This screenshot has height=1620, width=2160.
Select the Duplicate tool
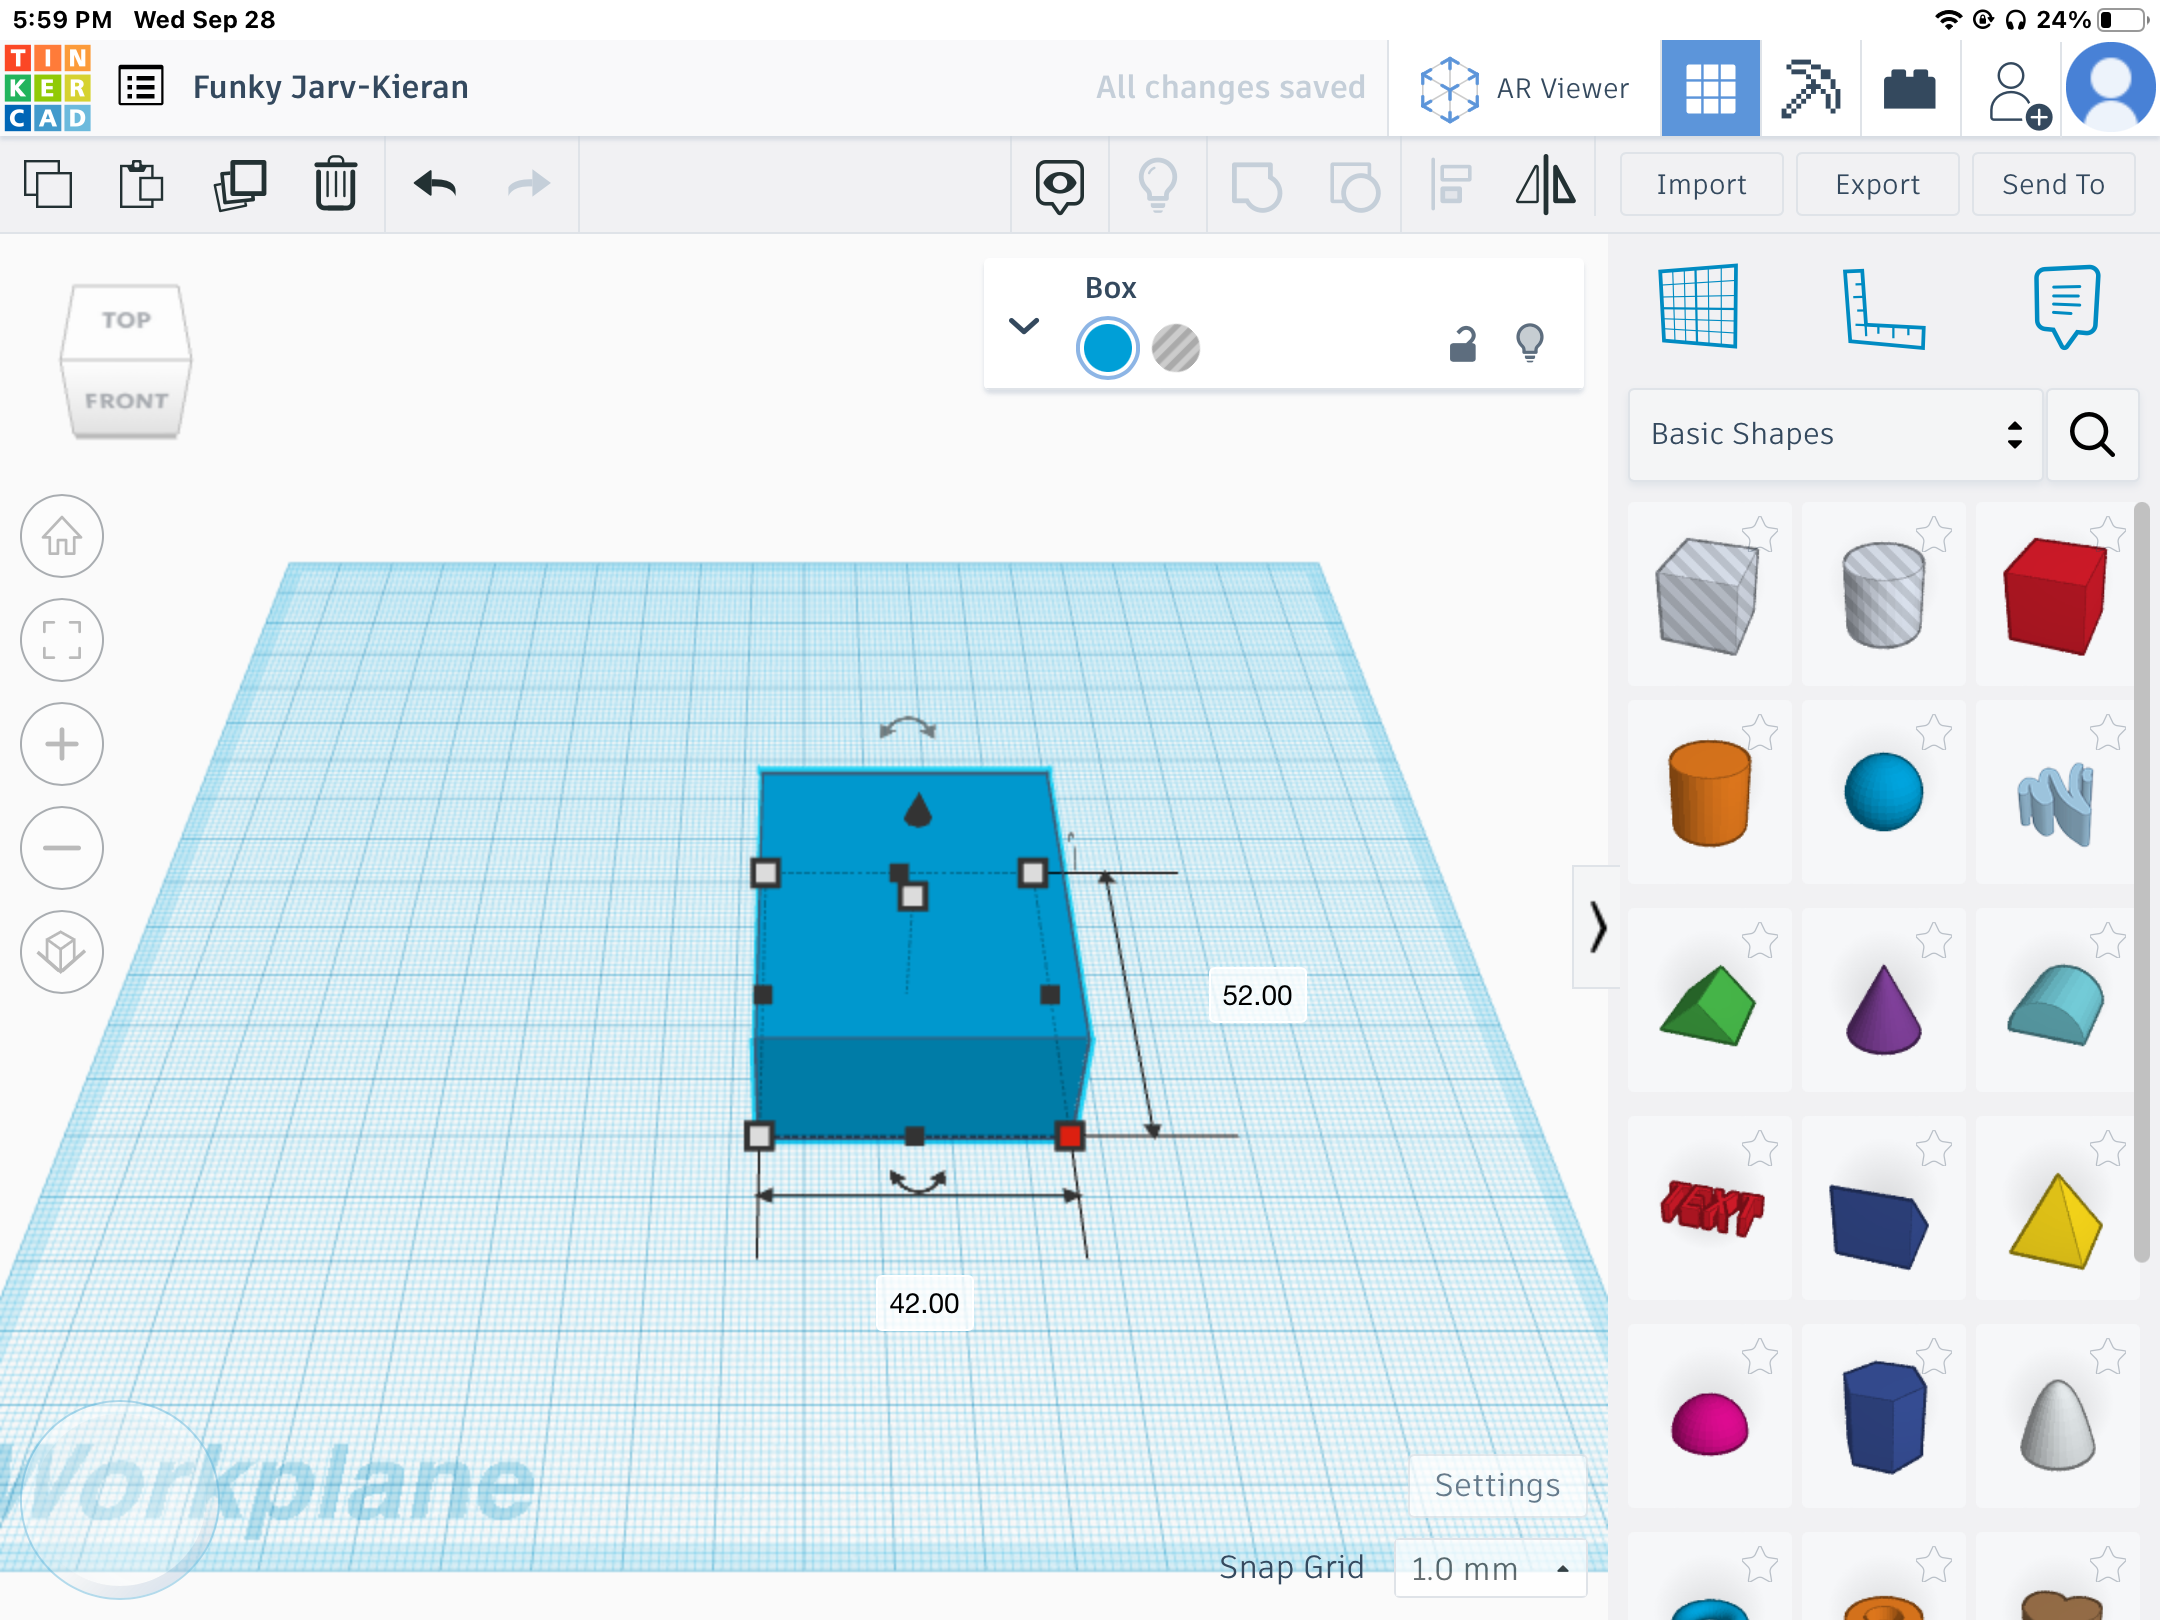pyautogui.click(x=242, y=184)
